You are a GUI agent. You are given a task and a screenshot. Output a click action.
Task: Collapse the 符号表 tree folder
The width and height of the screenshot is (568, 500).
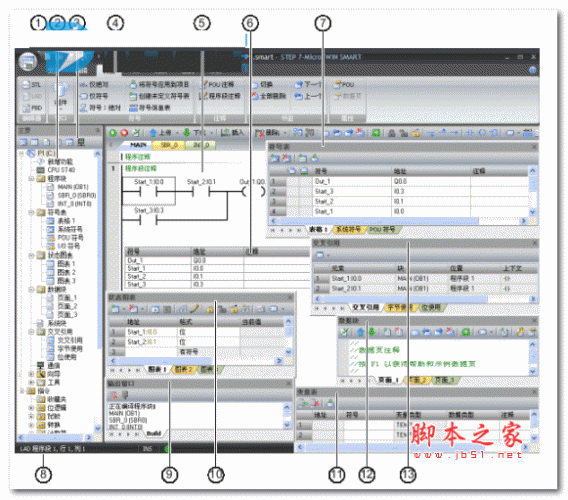[x=32, y=212]
